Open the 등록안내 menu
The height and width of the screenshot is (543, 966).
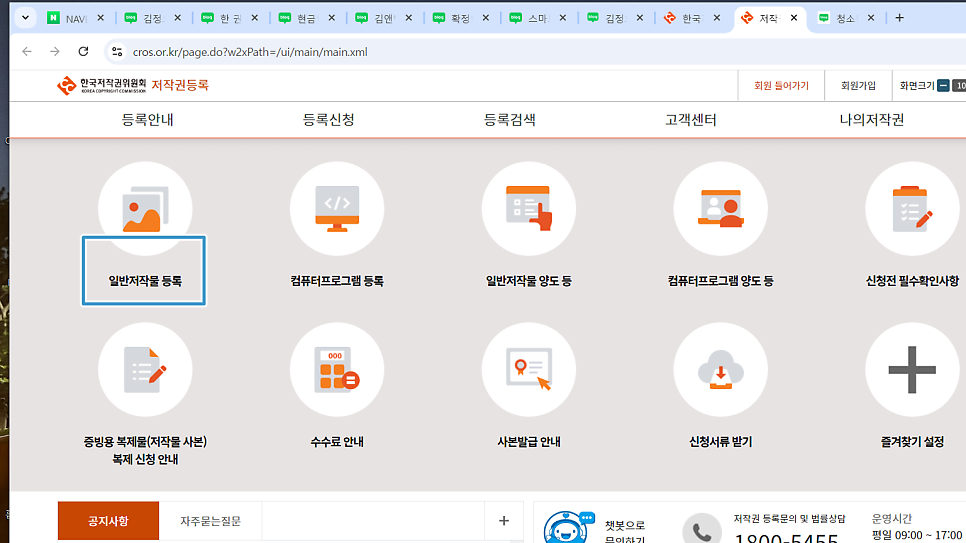147,120
